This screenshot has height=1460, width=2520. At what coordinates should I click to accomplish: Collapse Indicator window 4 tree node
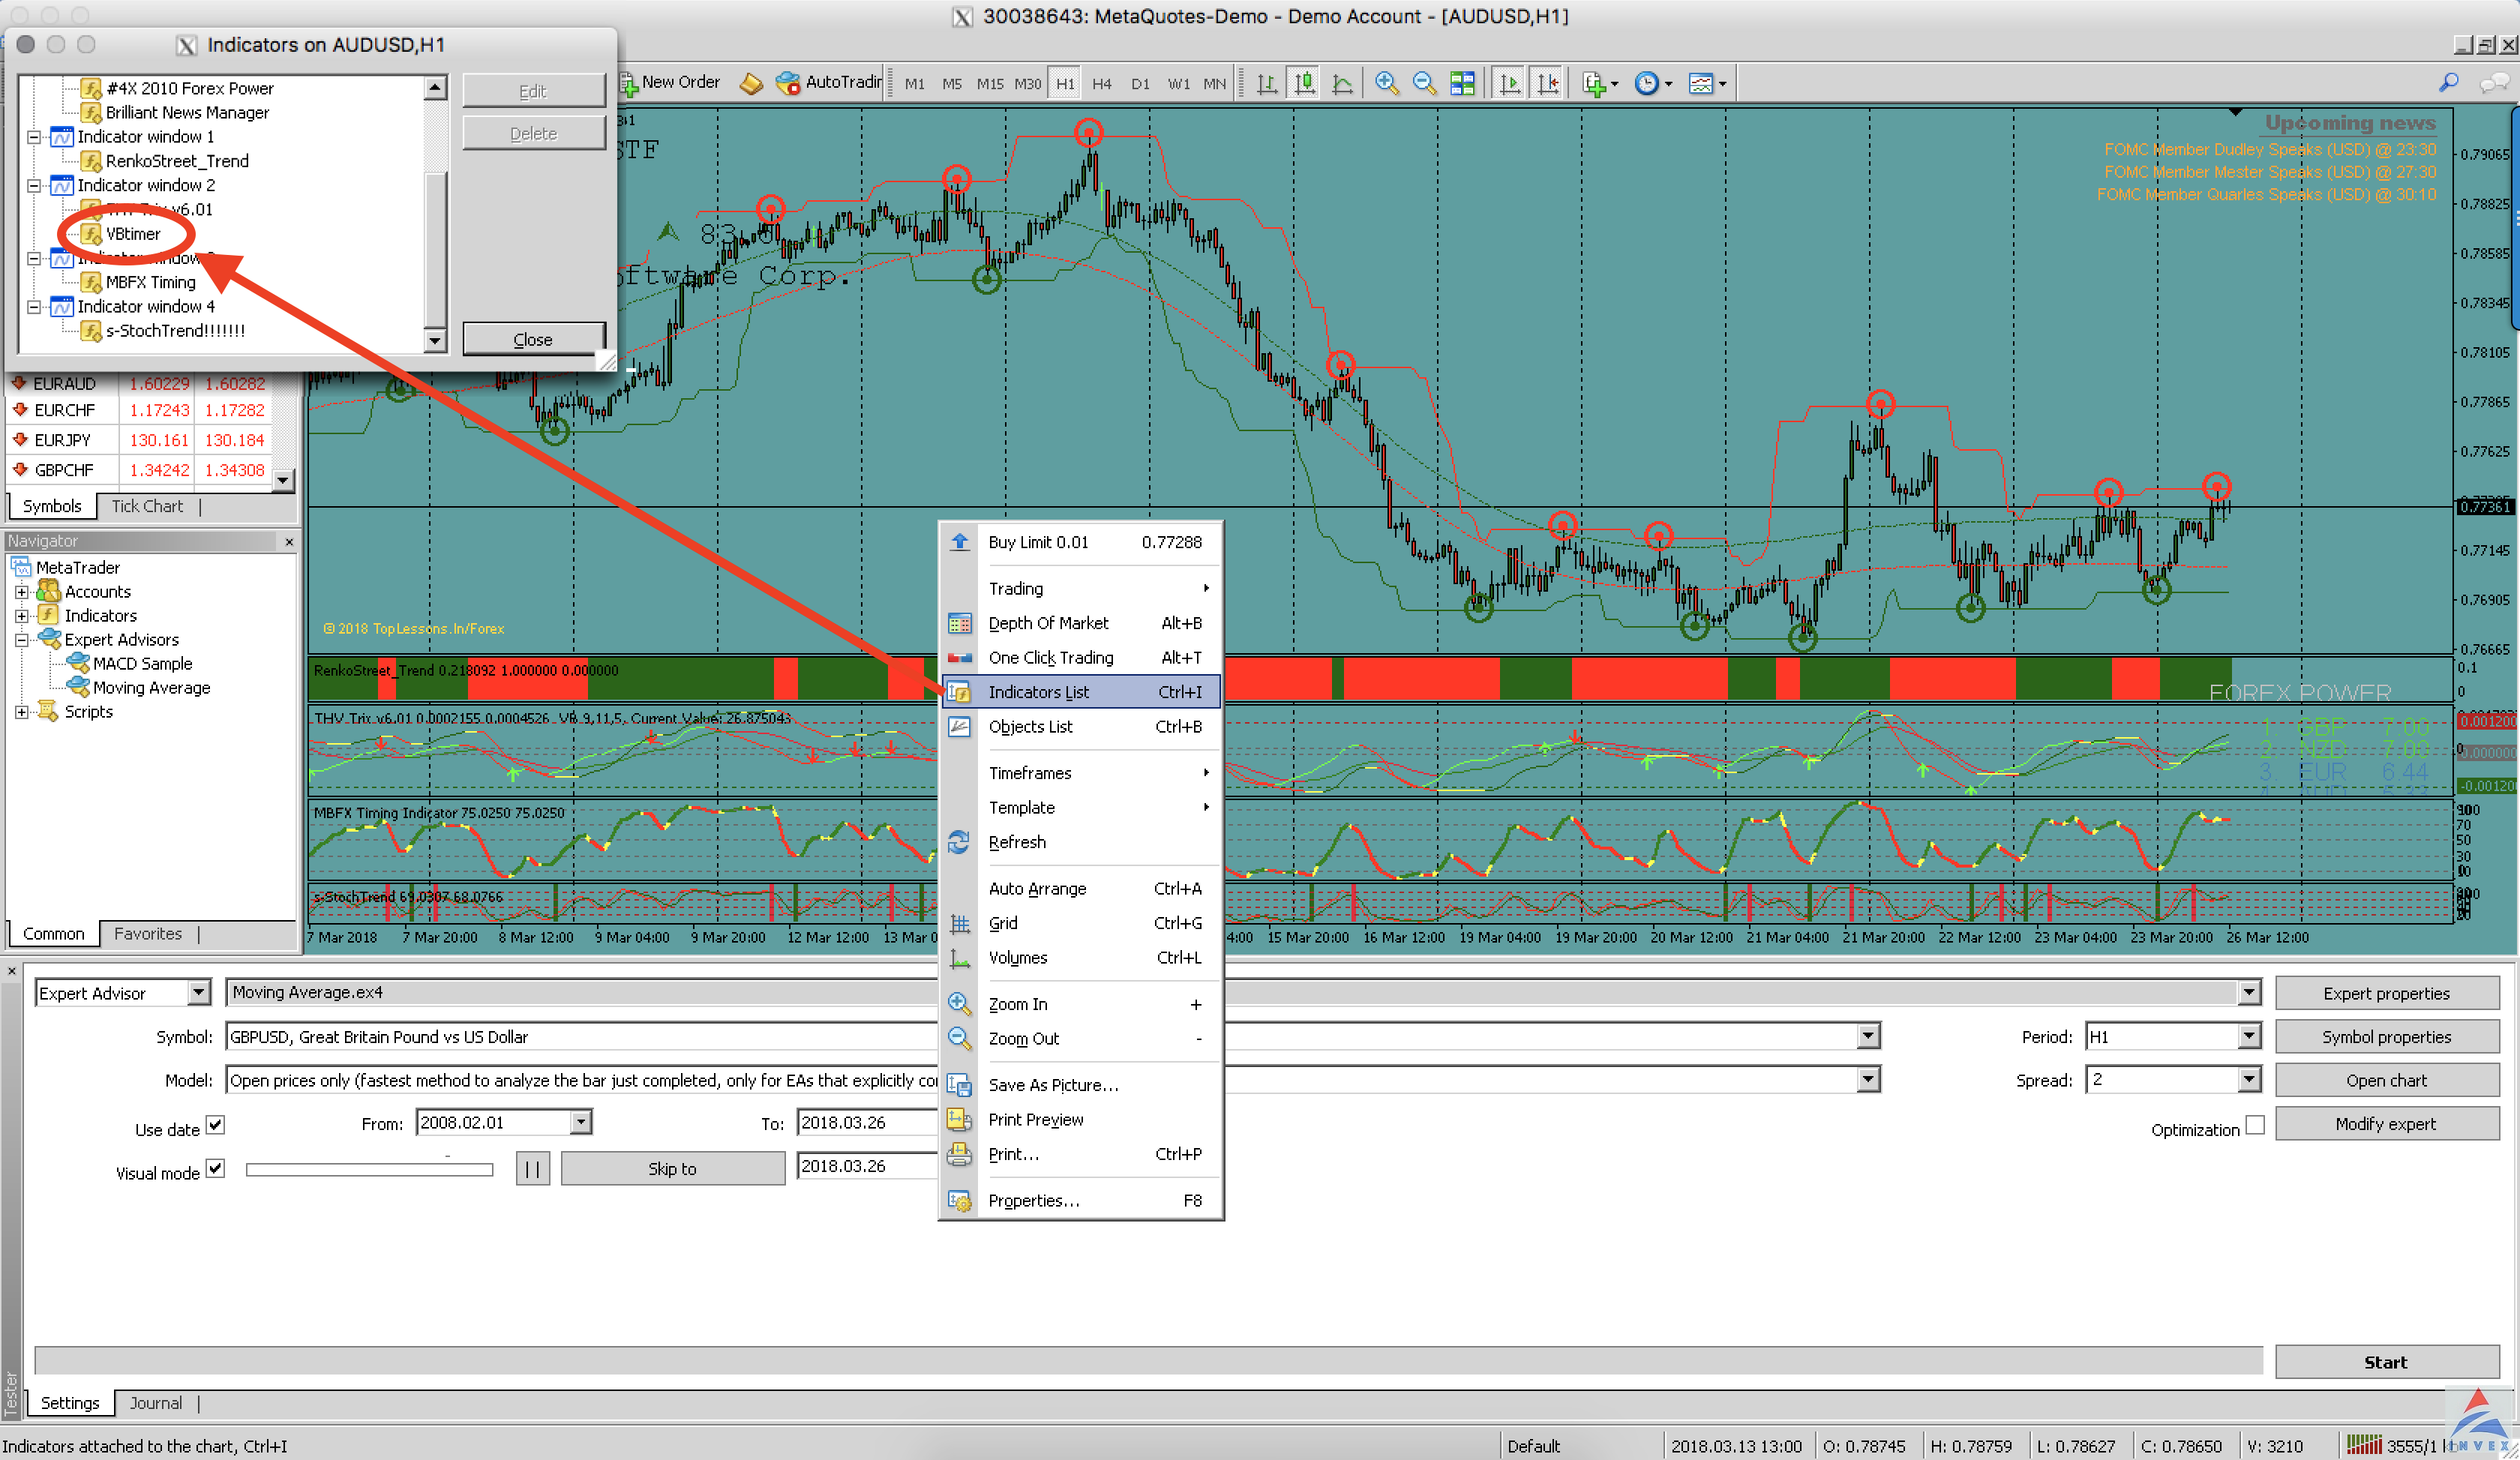[x=34, y=307]
